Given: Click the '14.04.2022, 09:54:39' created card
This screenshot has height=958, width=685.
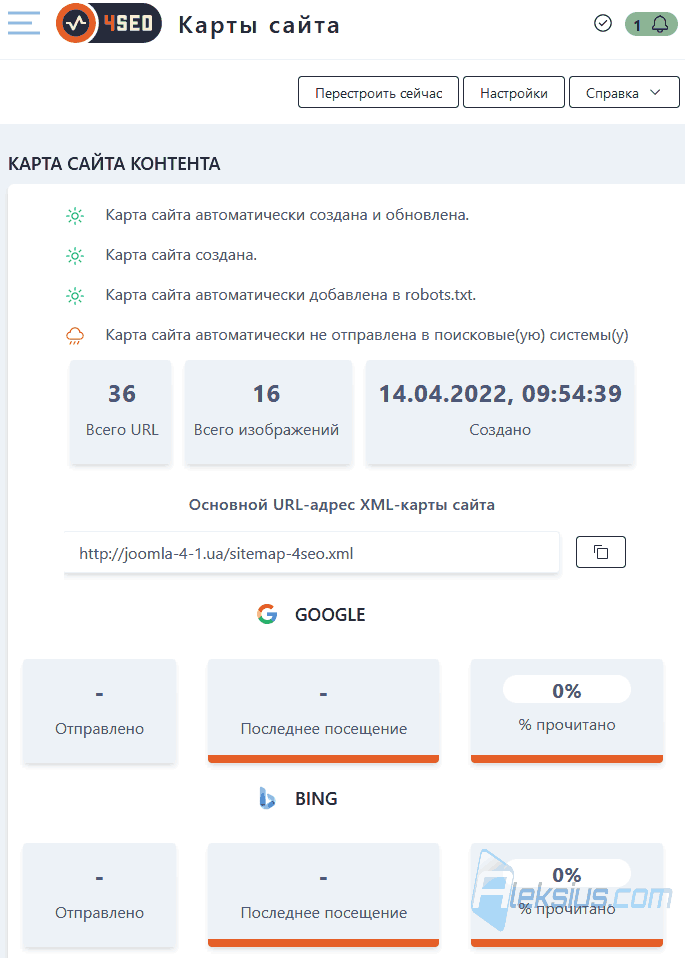Looking at the screenshot, I should pyautogui.click(x=500, y=412).
